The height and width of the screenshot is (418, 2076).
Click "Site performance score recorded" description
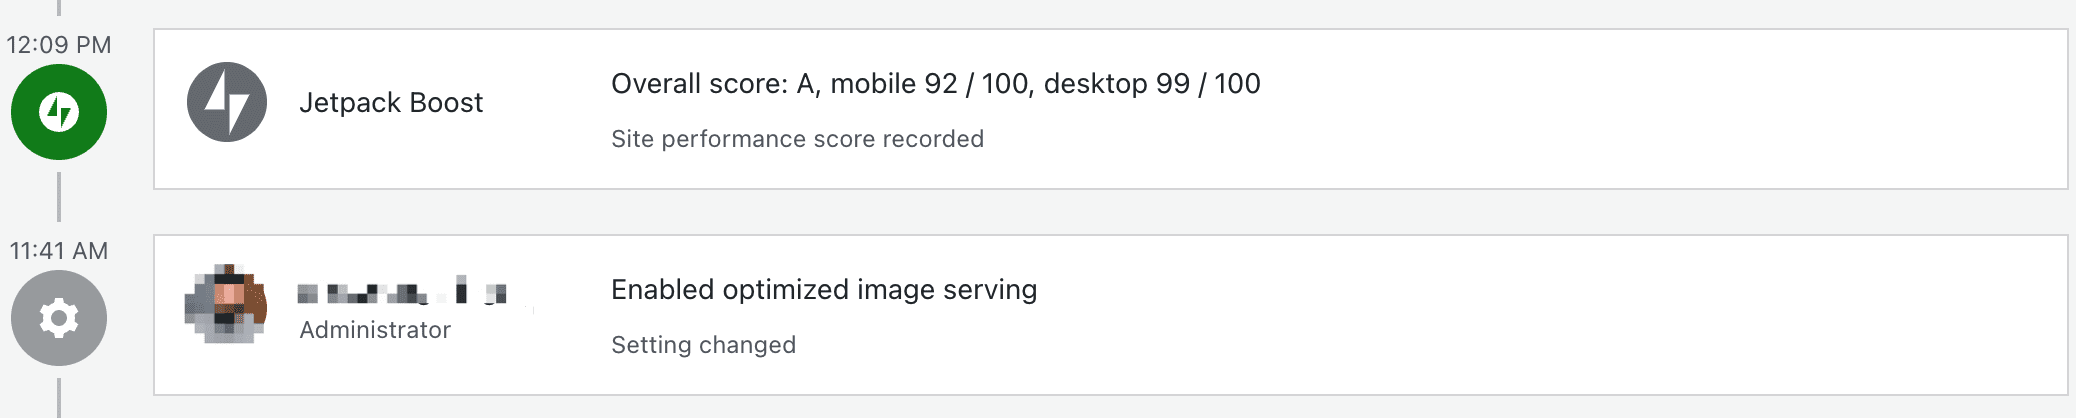coord(797,139)
